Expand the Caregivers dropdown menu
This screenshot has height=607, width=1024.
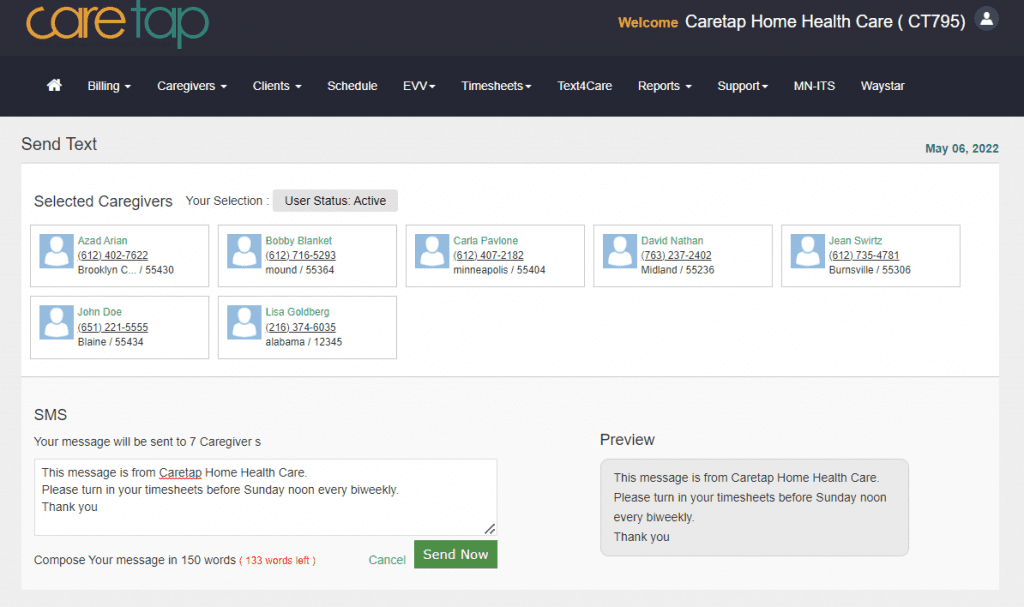click(x=191, y=86)
